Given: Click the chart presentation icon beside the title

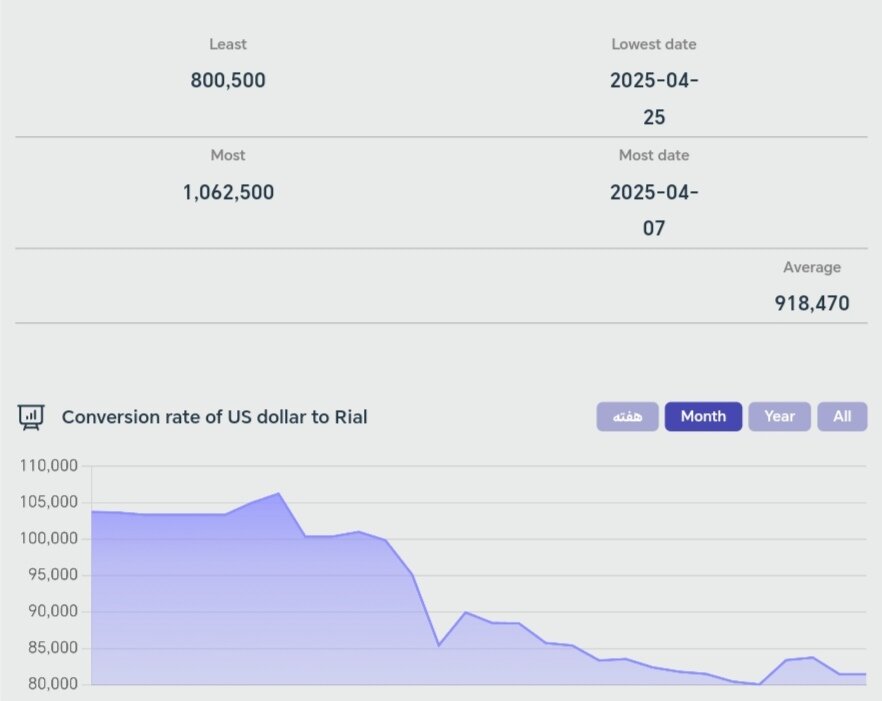Looking at the screenshot, I should pyautogui.click(x=31, y=417).
